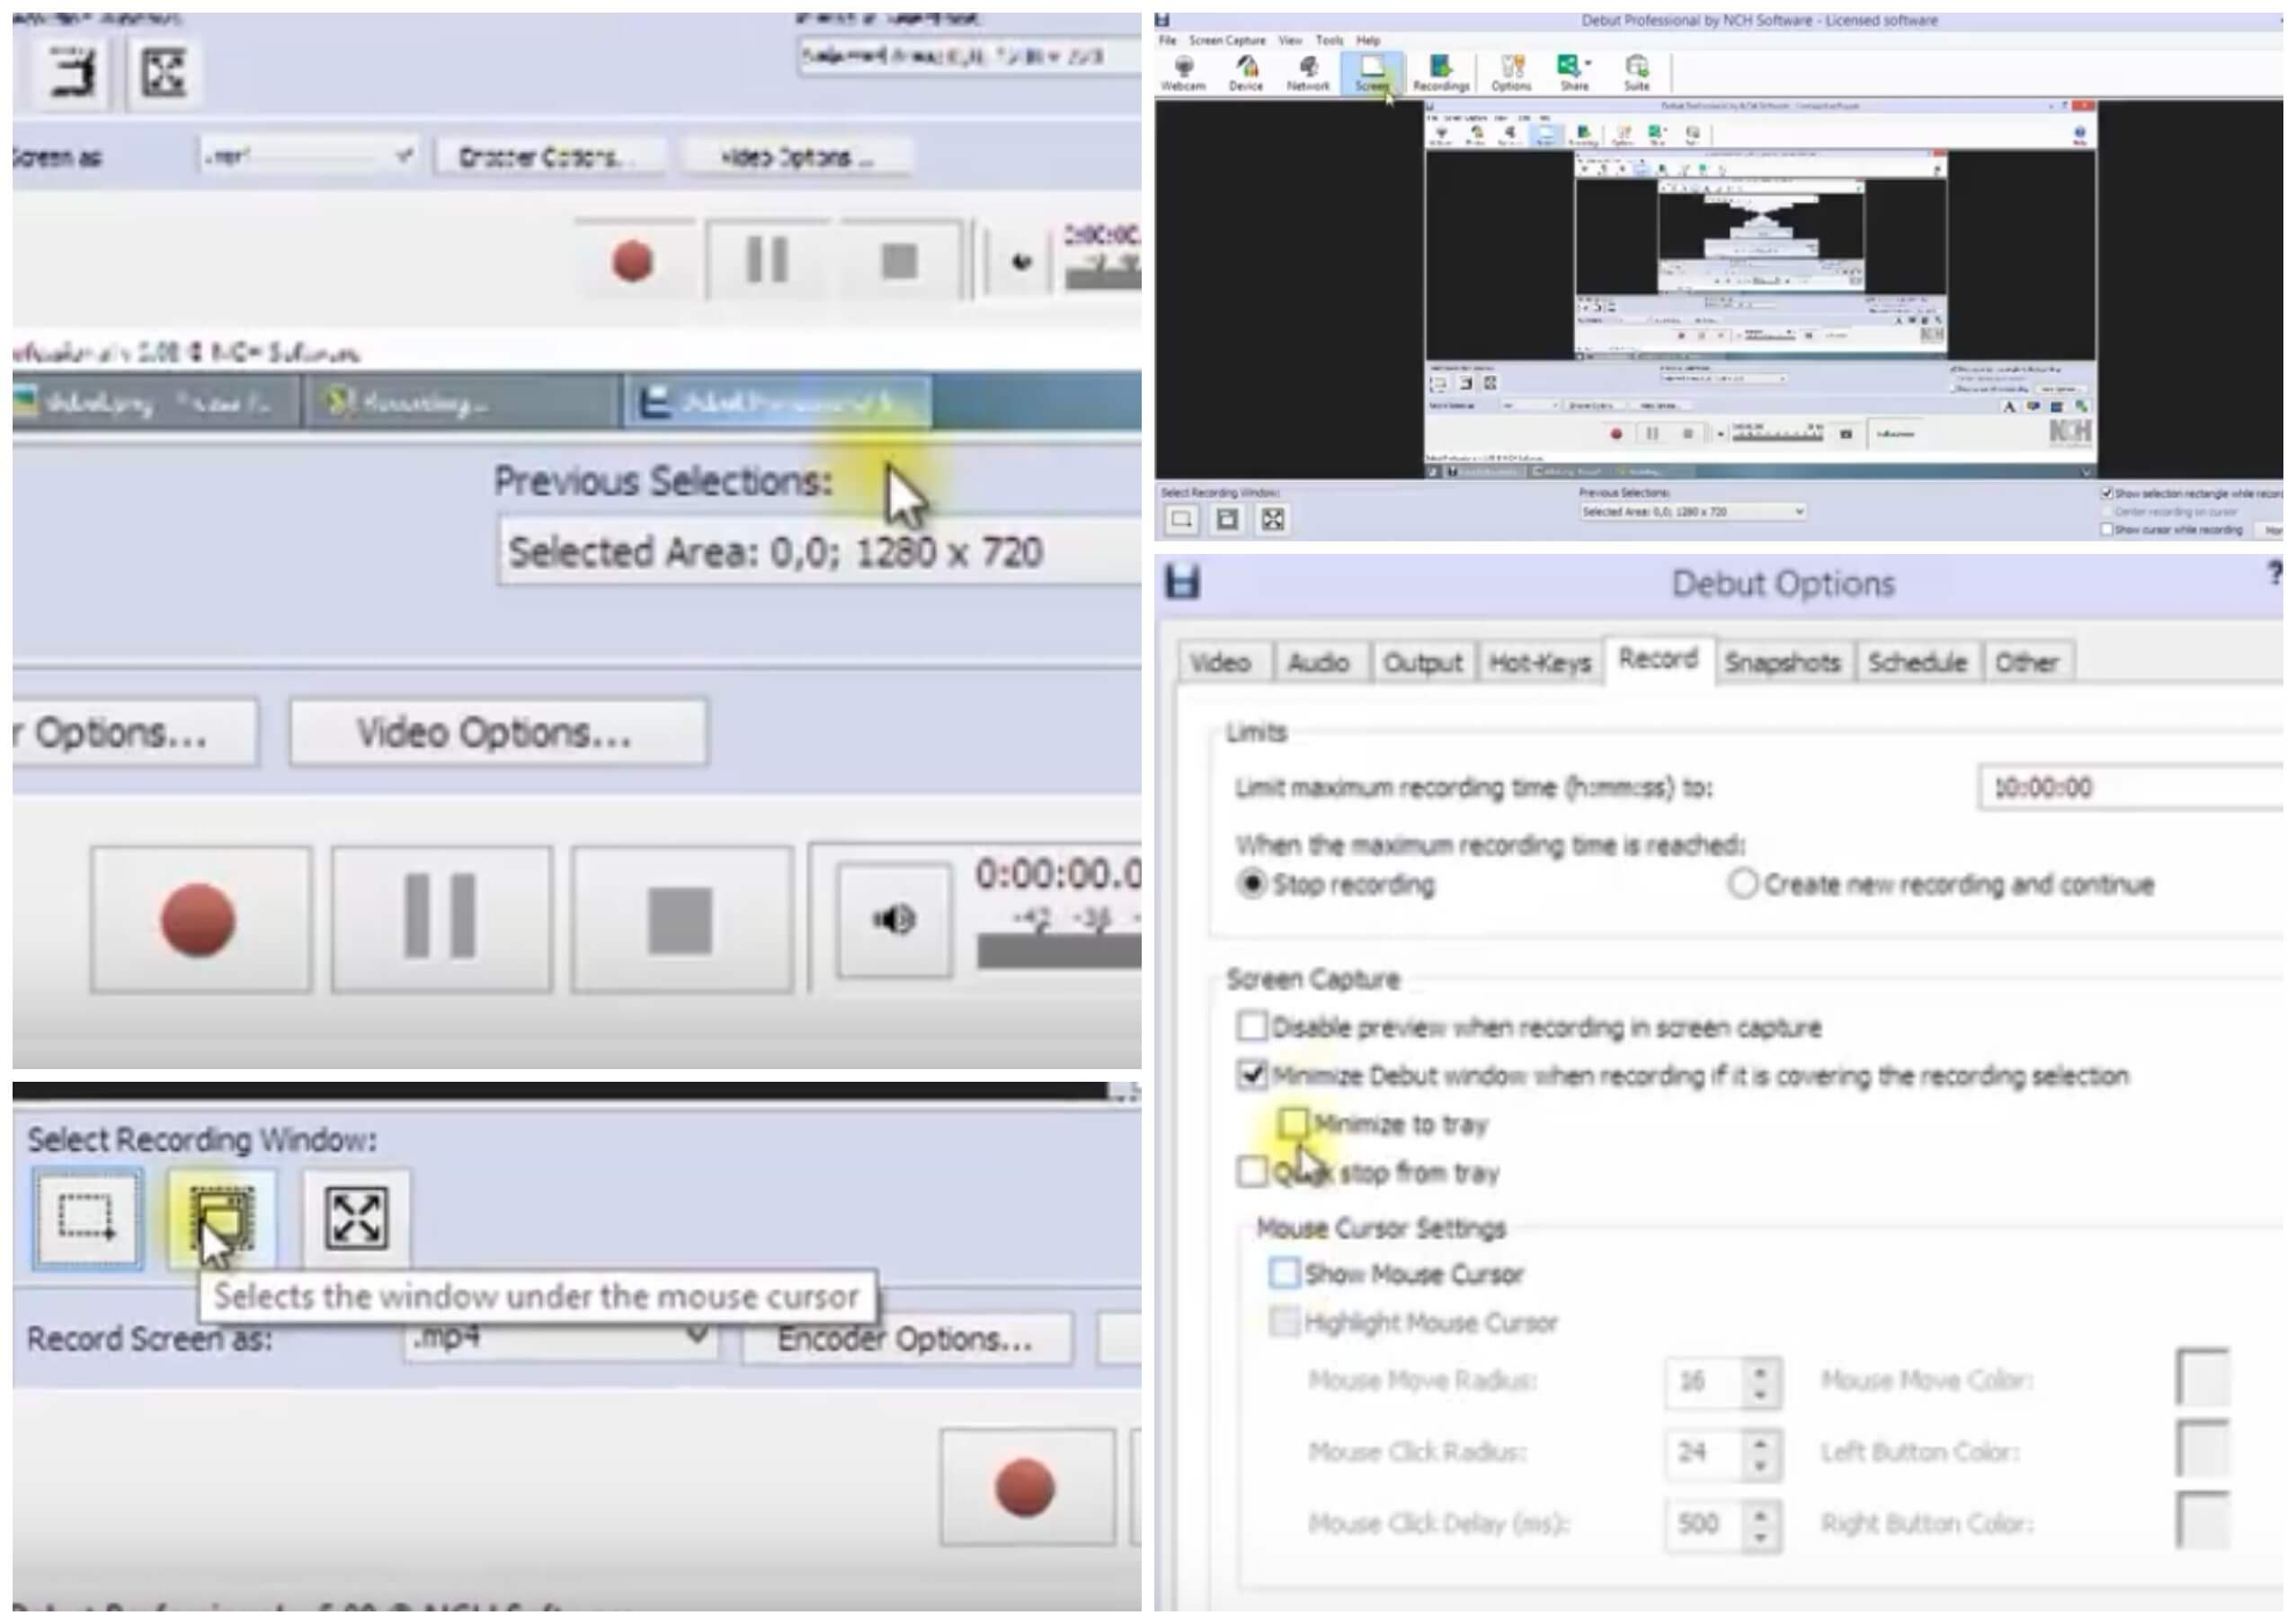Switch to the Other tab

2028,662
